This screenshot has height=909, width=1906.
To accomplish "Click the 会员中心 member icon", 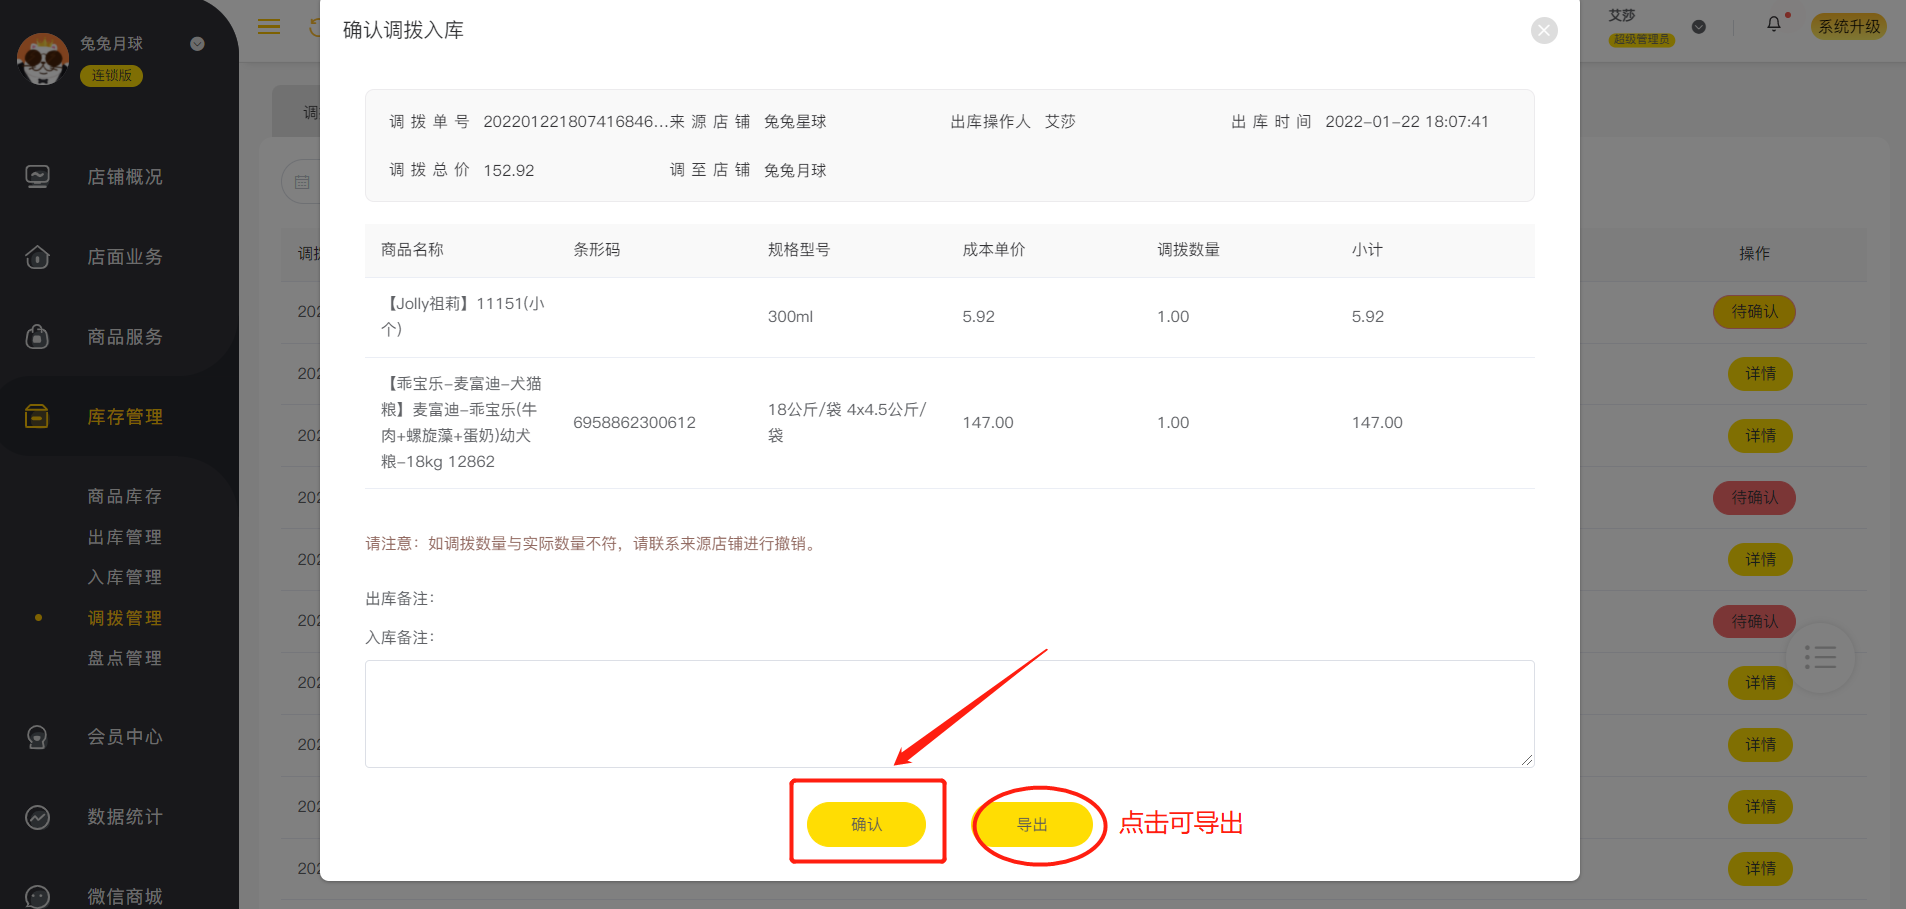I will pyautogui.click(x=37, y=737).
